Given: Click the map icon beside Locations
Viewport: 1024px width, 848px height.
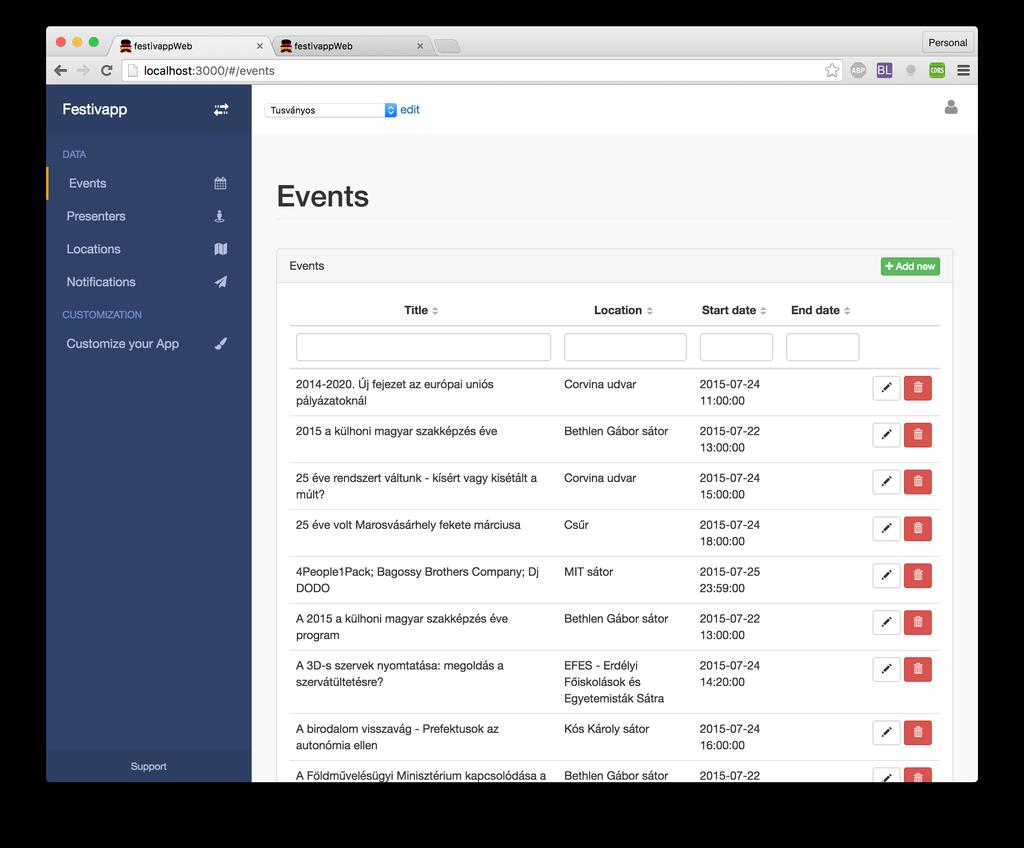Looking at the screenshot, I should (221, 249).
